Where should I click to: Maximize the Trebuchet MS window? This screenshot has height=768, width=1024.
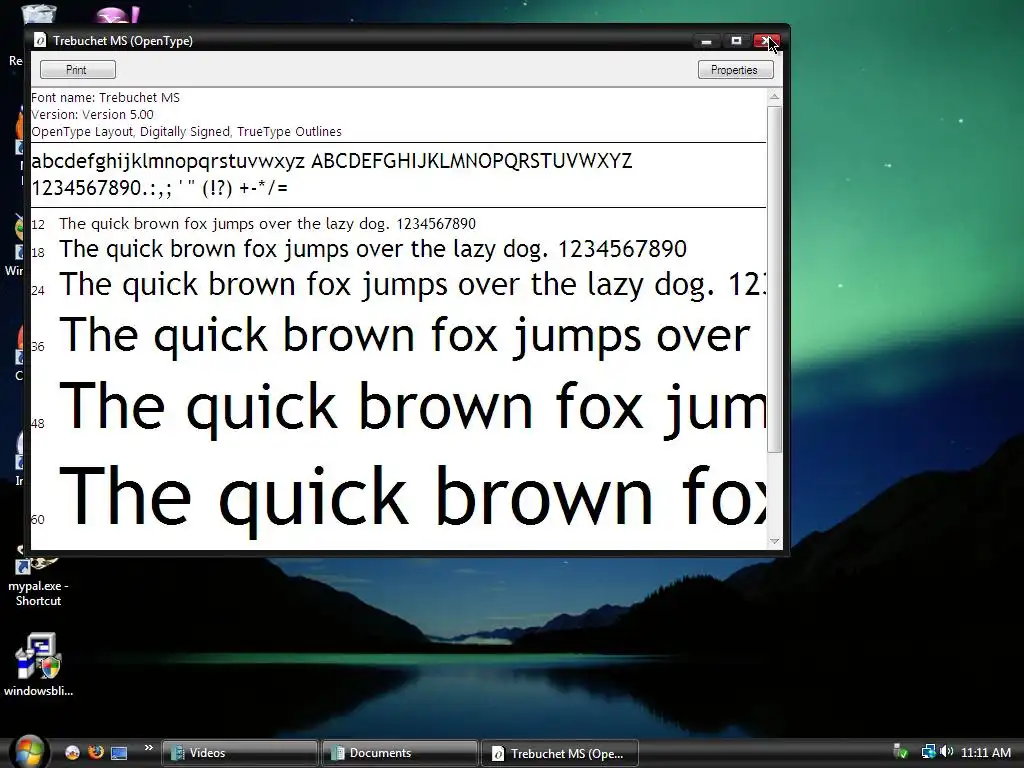point(736,41)
